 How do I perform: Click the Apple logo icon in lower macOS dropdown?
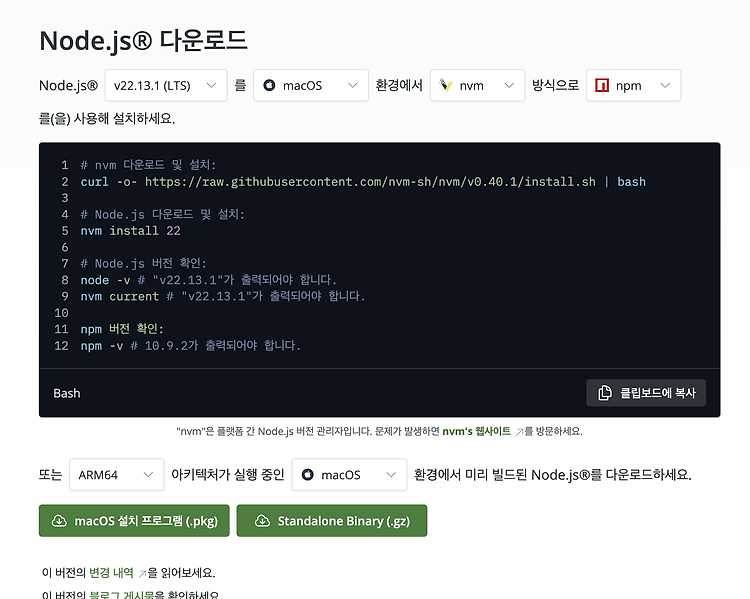(x=308, y=475)
